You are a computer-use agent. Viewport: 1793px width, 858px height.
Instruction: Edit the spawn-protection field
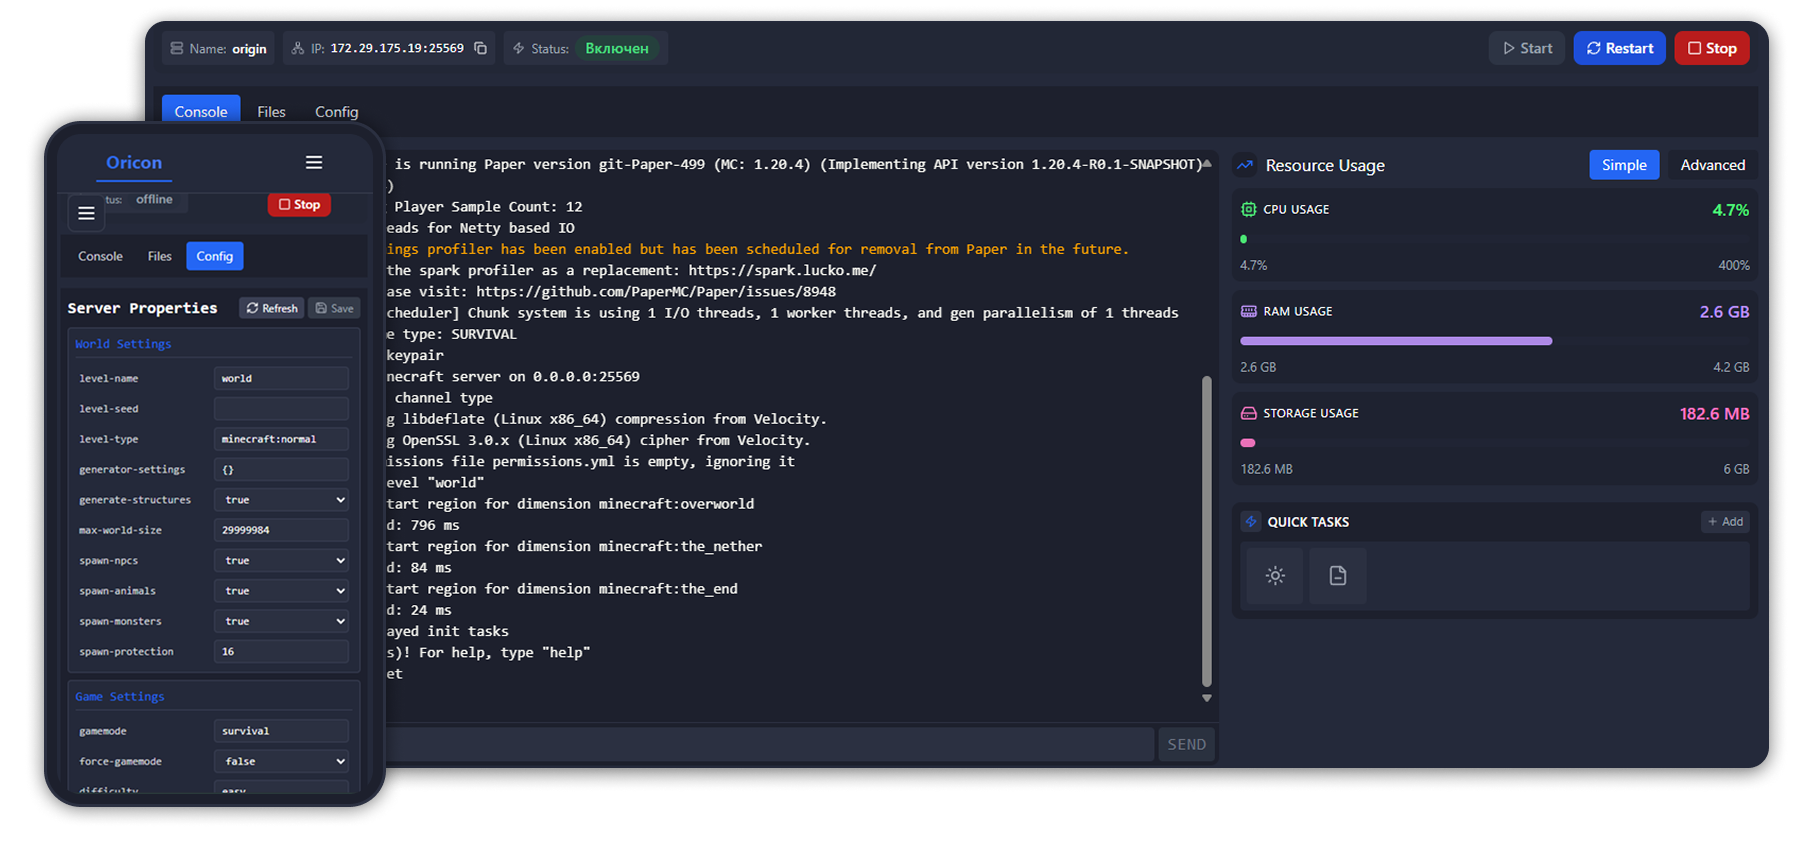tap(281, 652)
